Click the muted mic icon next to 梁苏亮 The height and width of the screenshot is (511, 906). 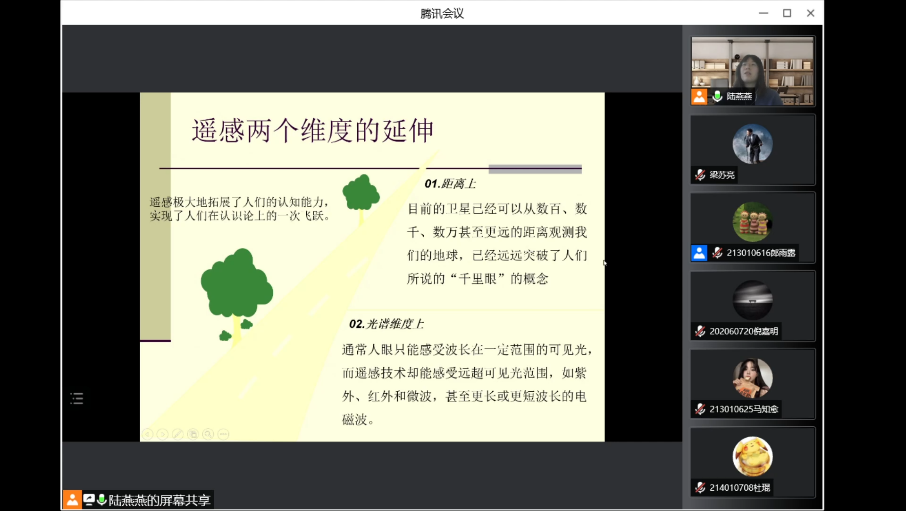701,175
